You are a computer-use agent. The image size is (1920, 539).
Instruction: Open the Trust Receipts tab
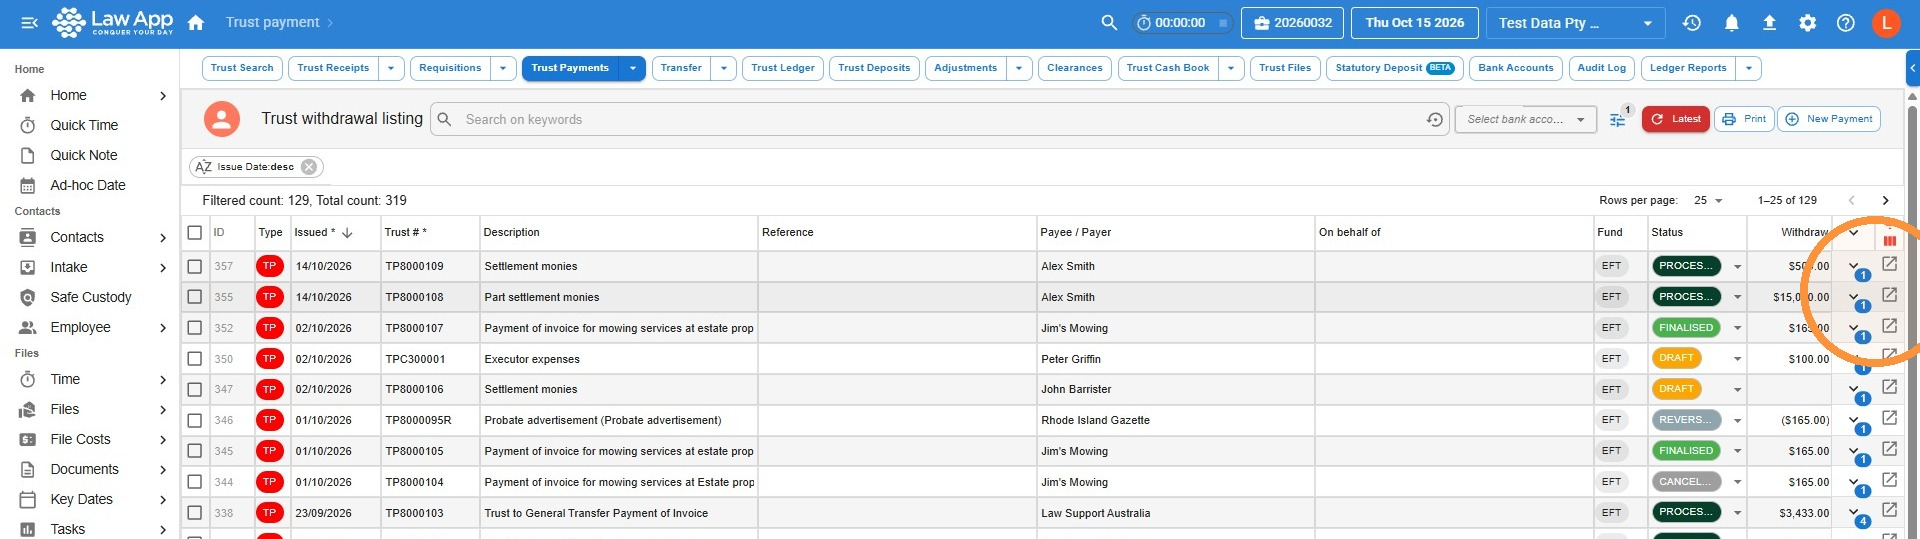[333, 68]
